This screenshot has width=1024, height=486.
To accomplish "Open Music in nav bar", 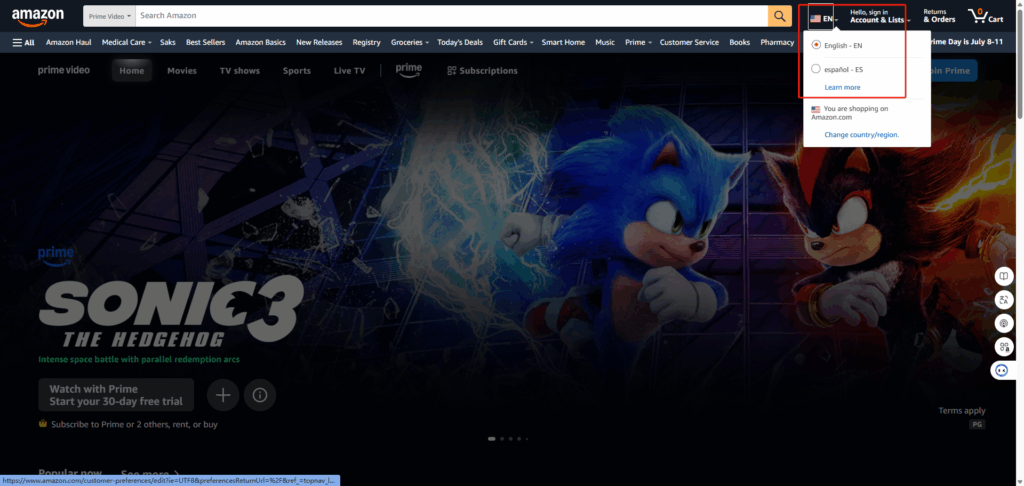I will 605,42.
